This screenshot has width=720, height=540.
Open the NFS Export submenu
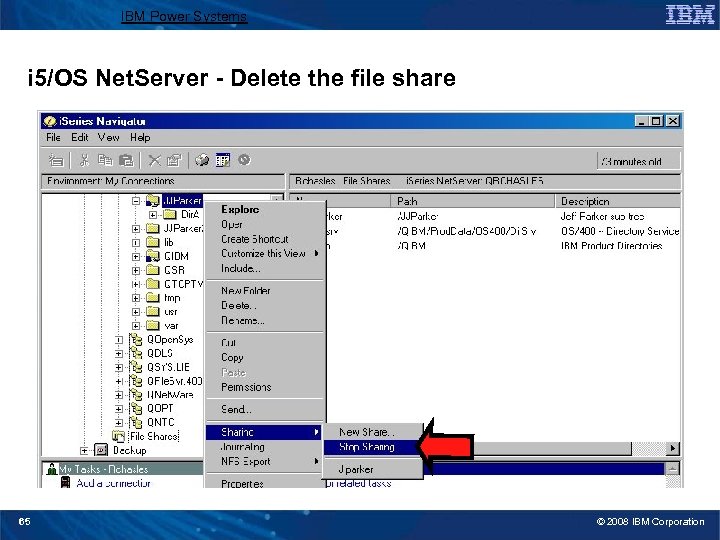[265, 461]
